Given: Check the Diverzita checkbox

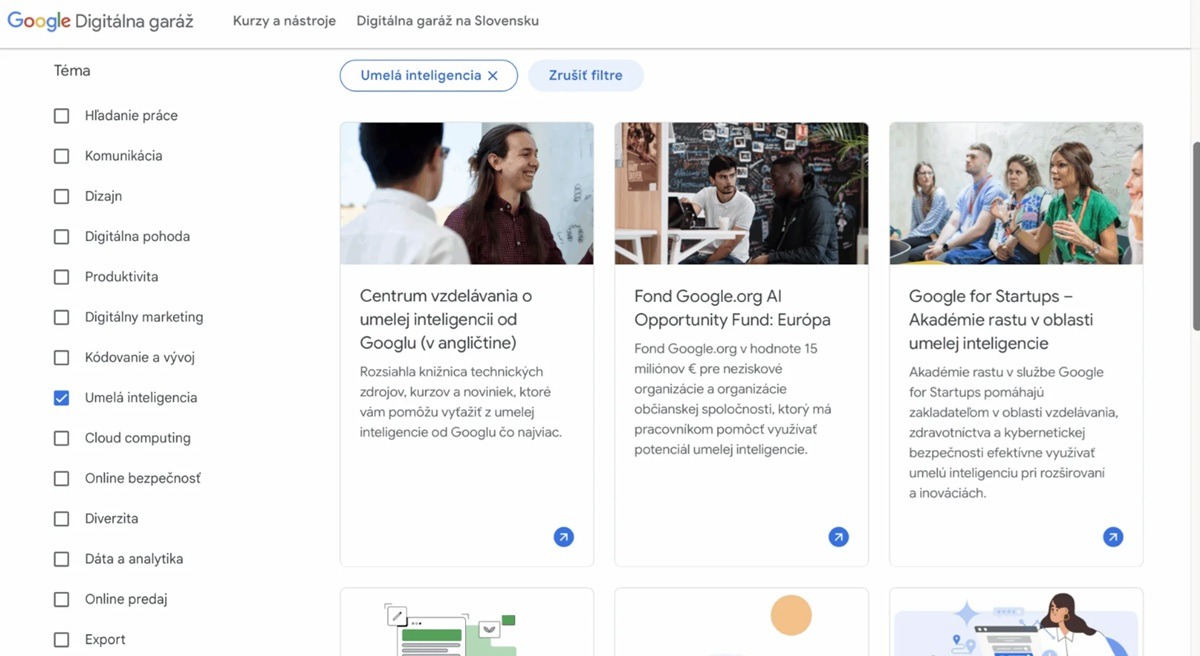Looking at the screenshot, I should click(62, 519).
